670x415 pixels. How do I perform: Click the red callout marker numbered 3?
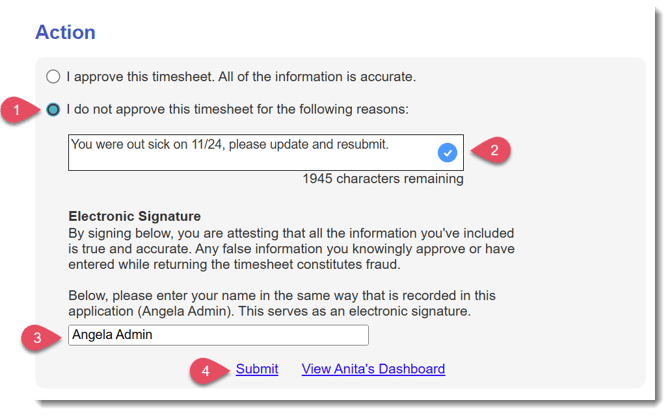(37, 337)
